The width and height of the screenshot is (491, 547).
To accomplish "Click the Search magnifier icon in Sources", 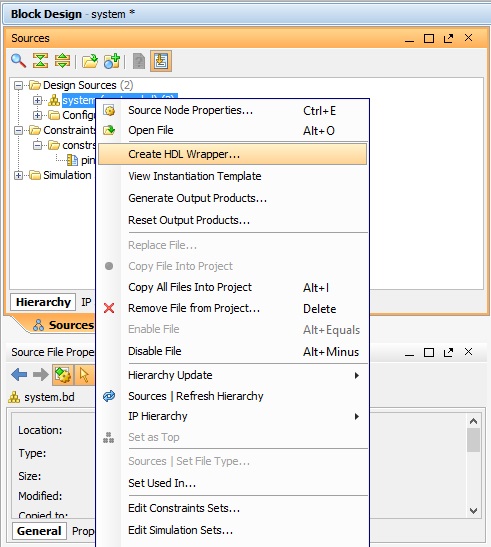I will pyautogui.click(x=18, y=61).
